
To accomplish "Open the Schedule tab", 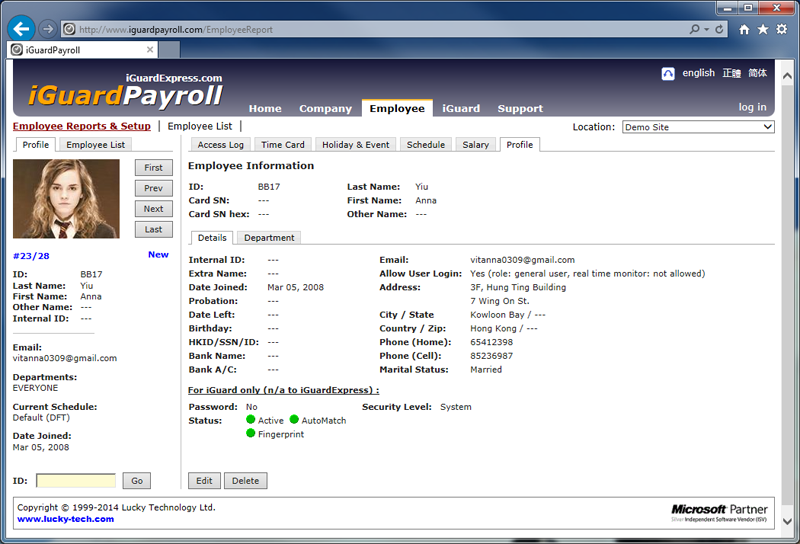I will tap(426, 145).
